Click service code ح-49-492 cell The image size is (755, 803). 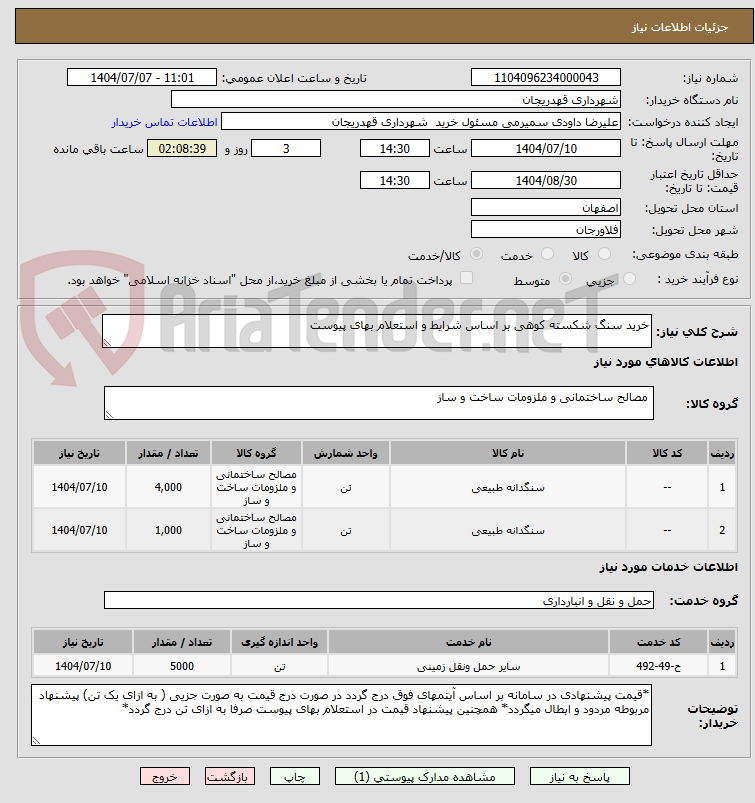659,666
